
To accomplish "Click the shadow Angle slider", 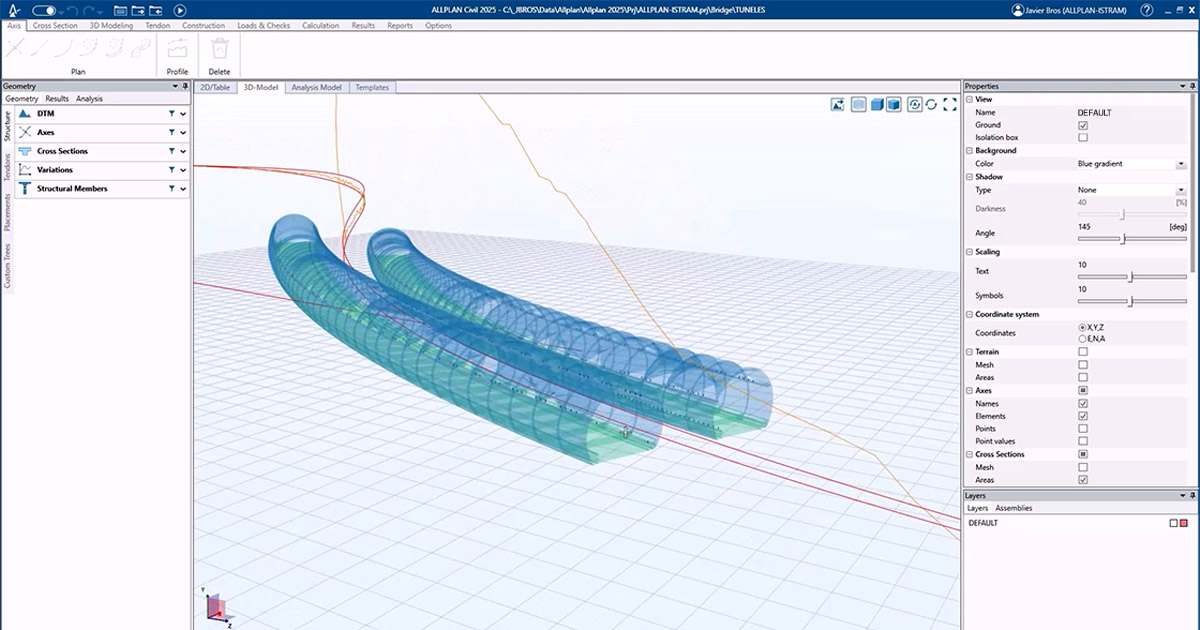I will click(x=1124, y=239).
